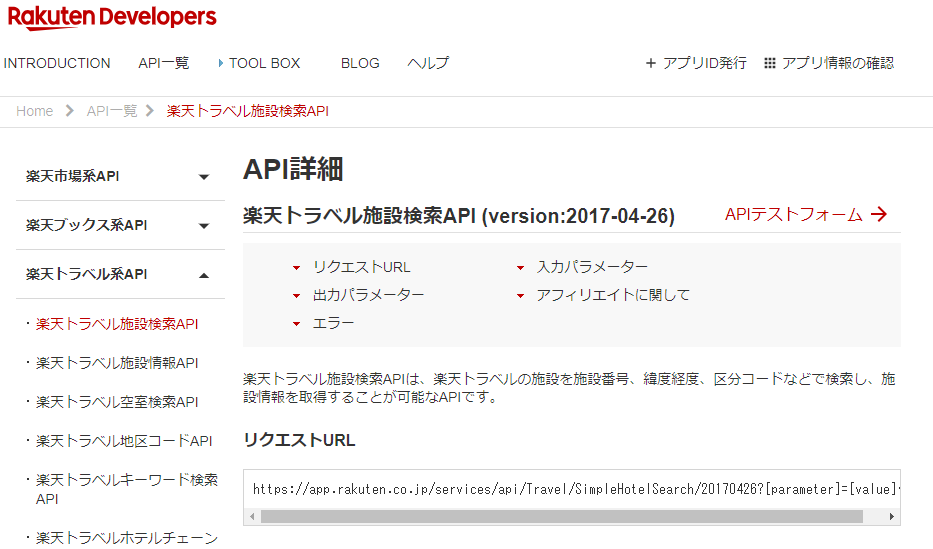Viewport: 933px width, 549px height.
Task: Open the API一覧 navigation menu item
Action: pos(164,63)
